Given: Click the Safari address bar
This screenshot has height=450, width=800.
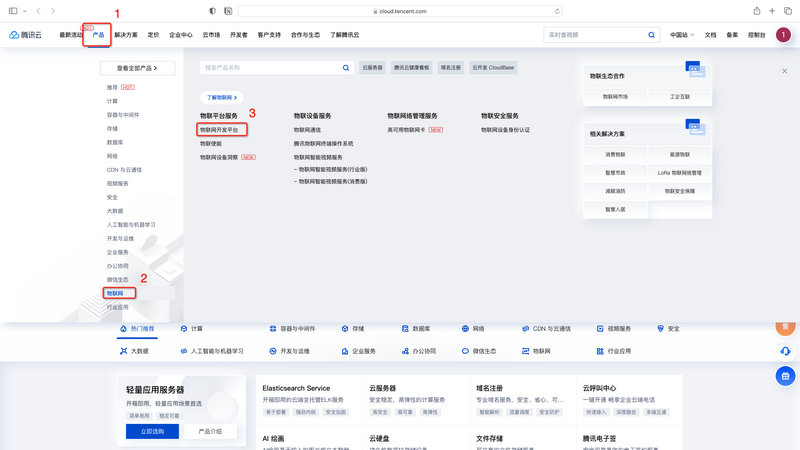Looking at the screenshot, I should [400, 11].
